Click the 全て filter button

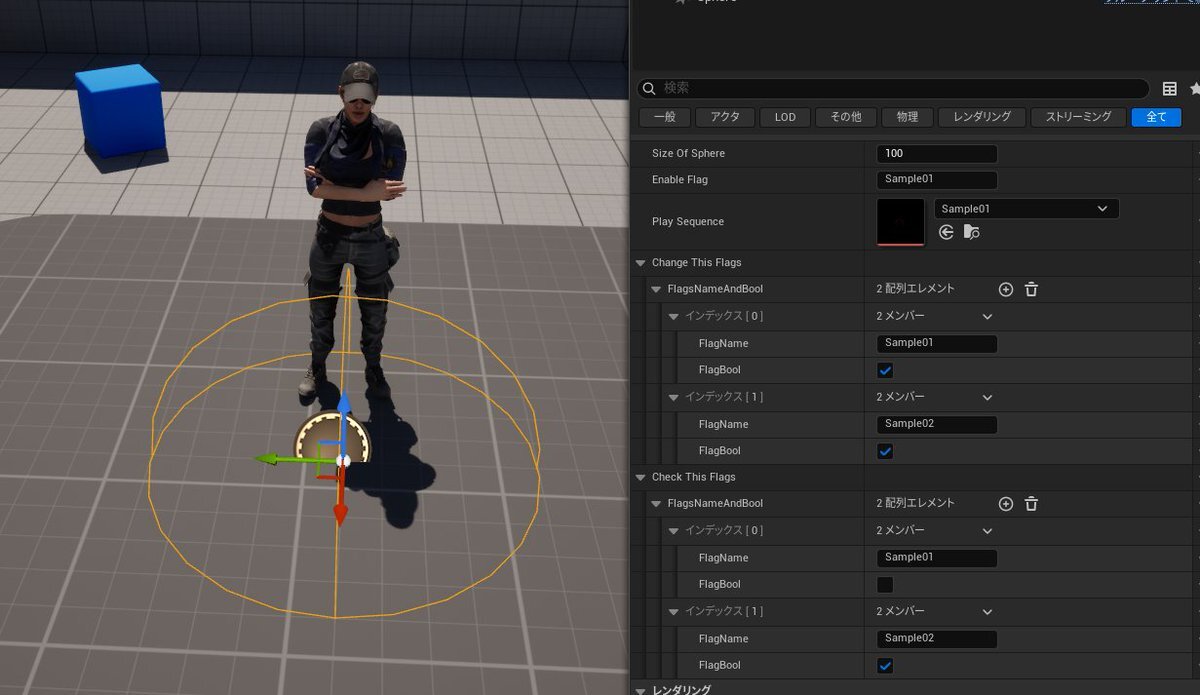tap(1156, 117)
